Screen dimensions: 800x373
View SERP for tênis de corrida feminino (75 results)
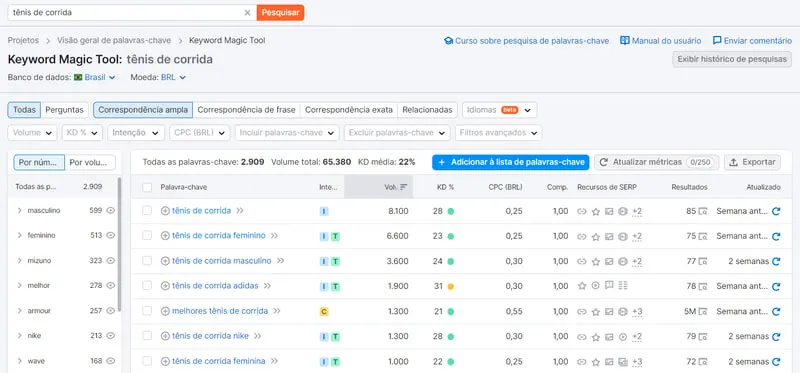(x=703, y=236)
